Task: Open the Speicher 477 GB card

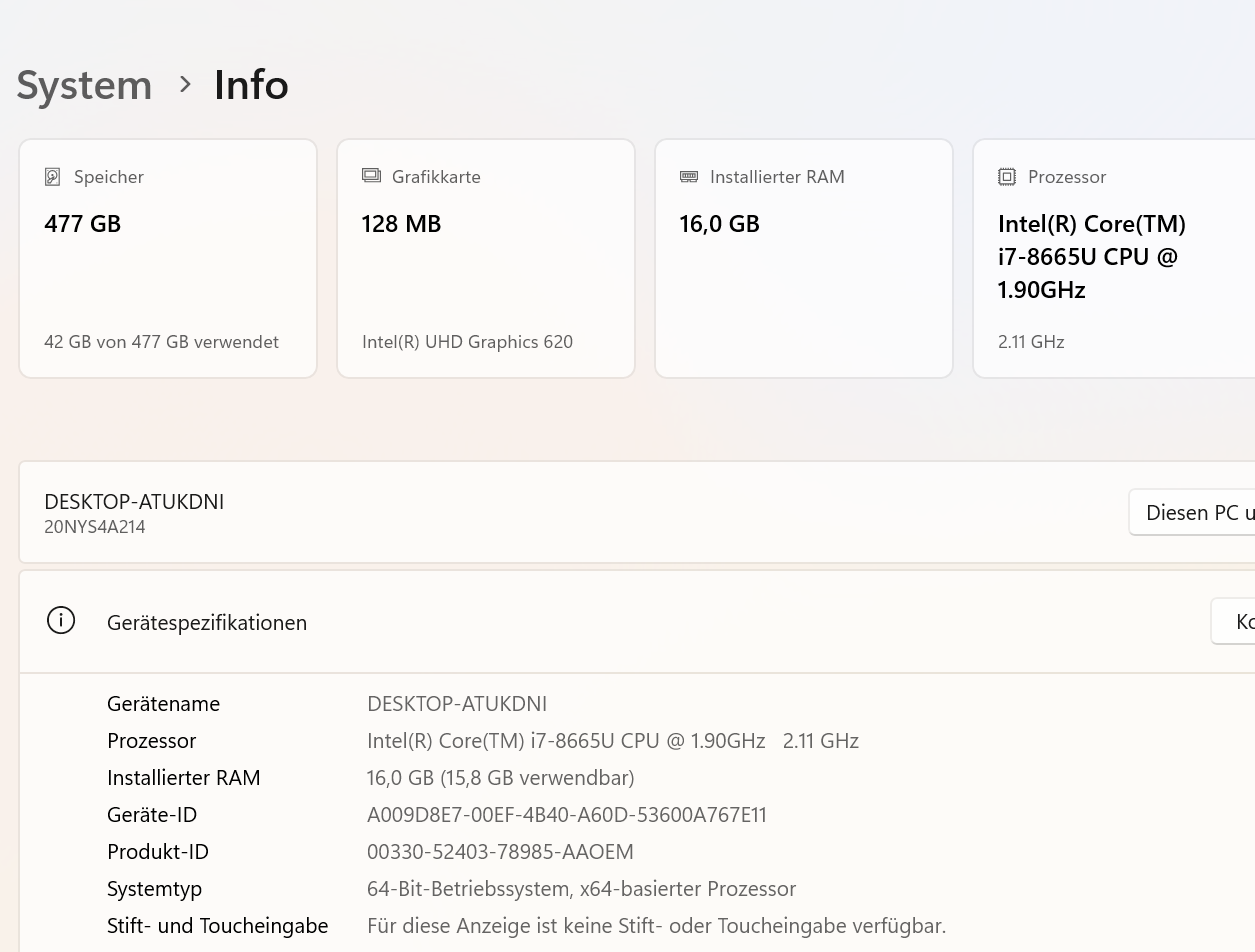Action: (x=168, y=258)
